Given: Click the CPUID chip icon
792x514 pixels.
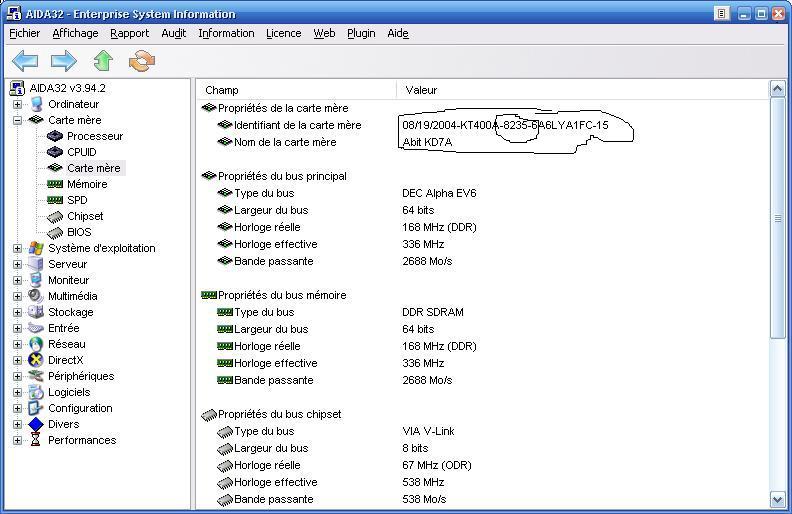Looking at the screenshot, I should tap(55, 152).
